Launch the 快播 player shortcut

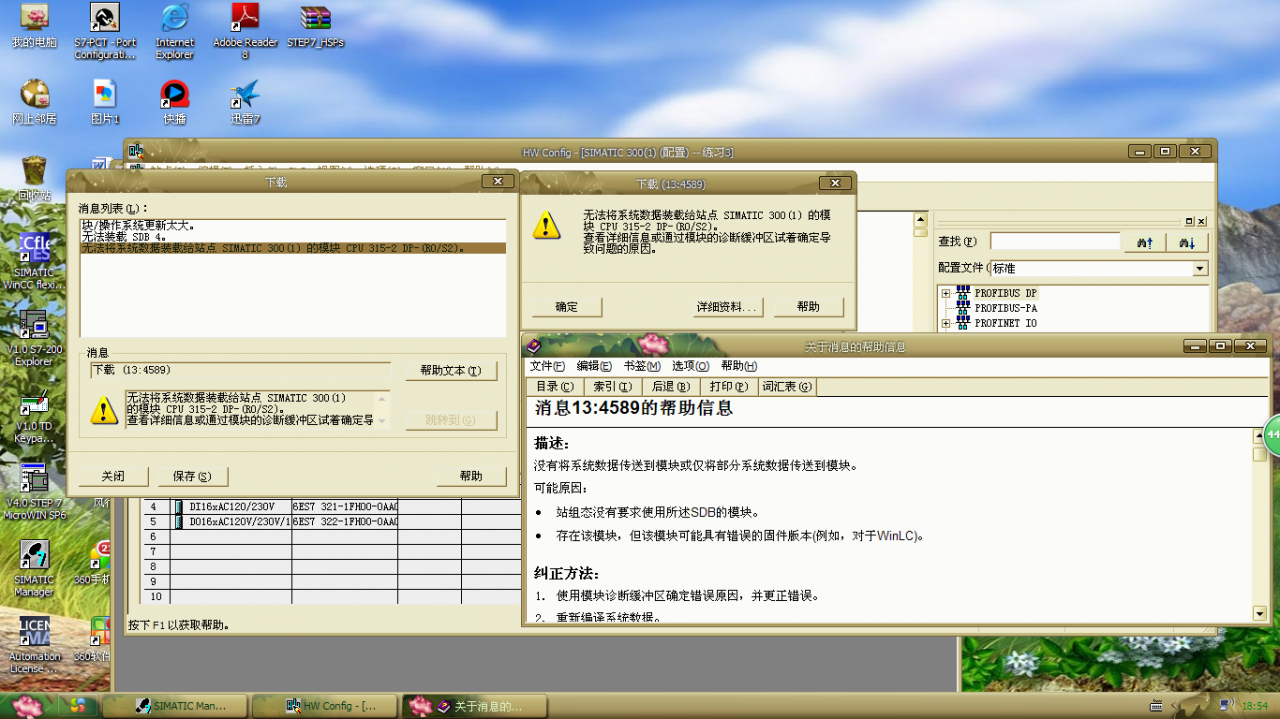tap(175, 102)
